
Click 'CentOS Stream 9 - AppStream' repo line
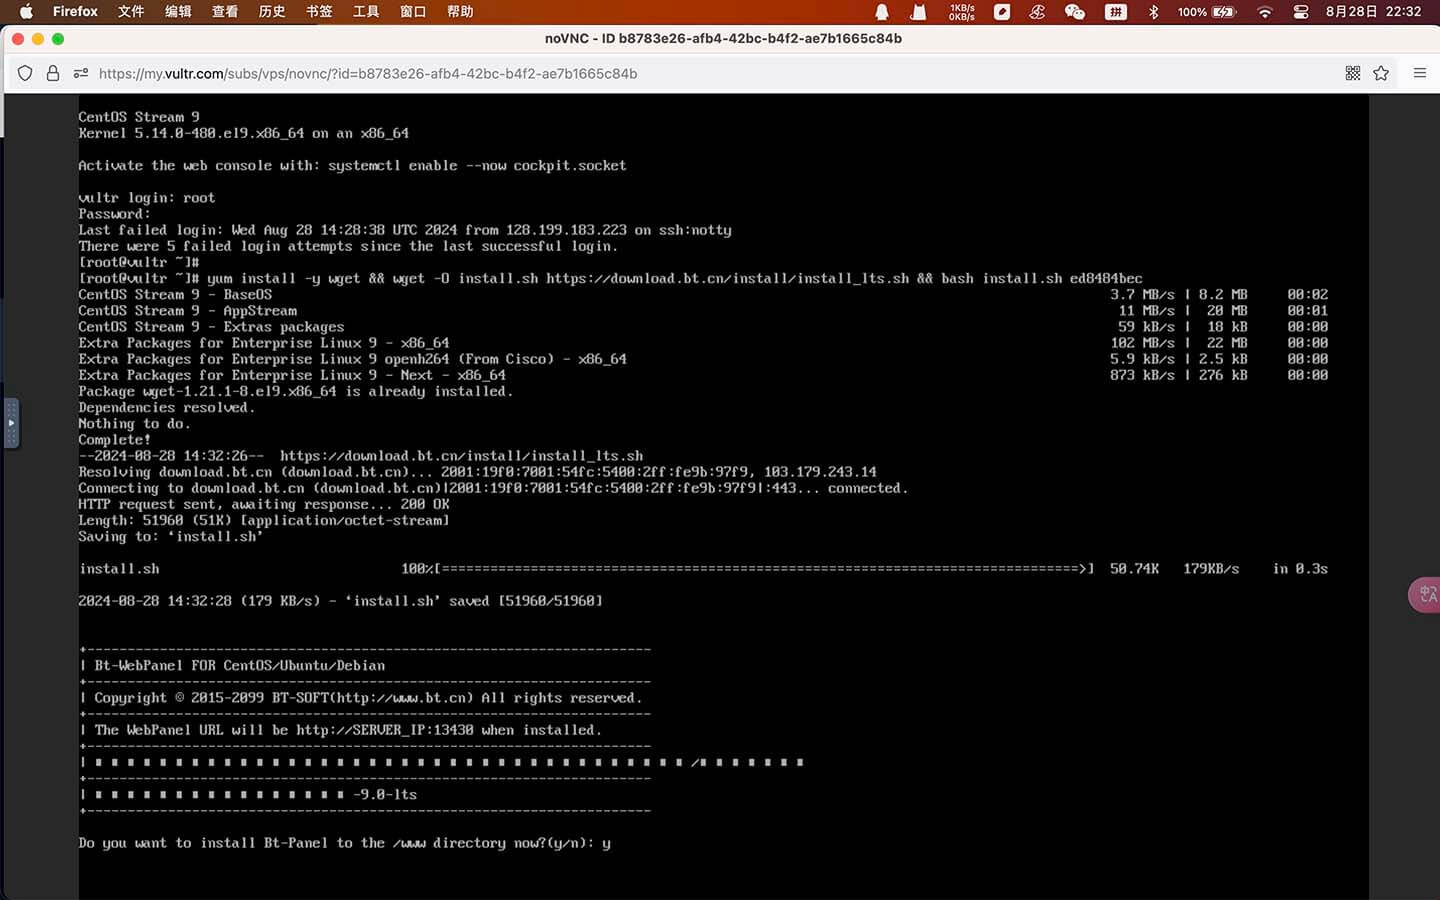pos(188,311)
